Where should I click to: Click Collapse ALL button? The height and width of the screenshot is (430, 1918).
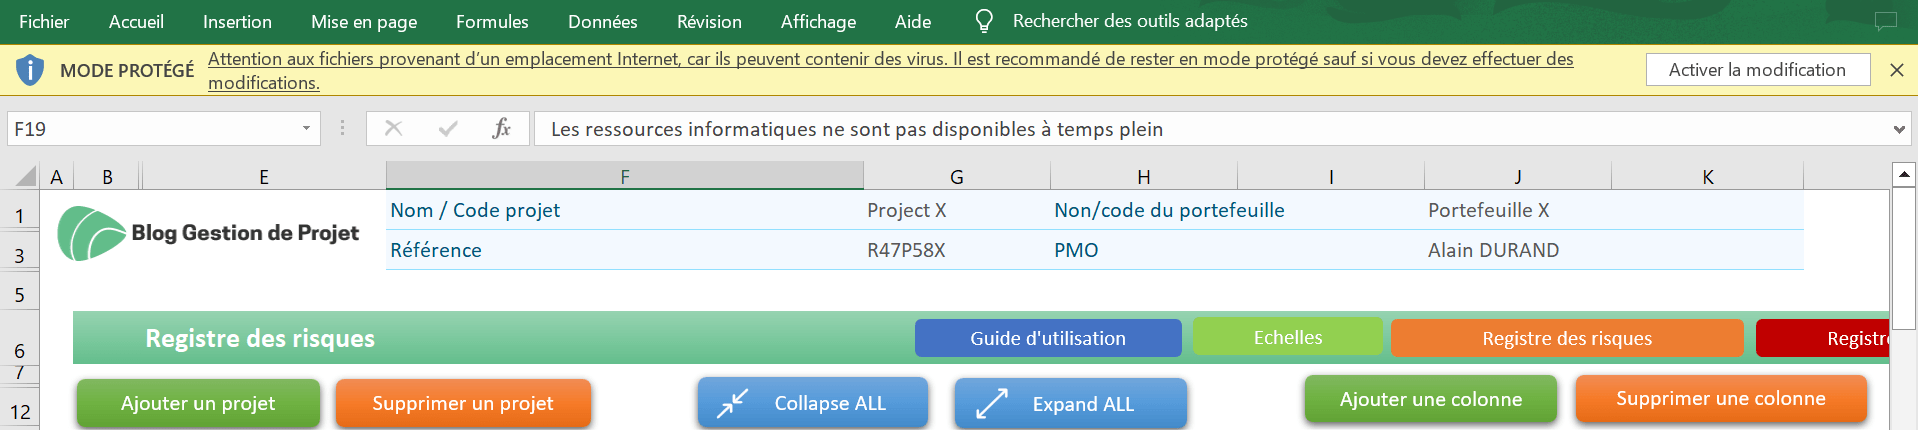(813, 403)
